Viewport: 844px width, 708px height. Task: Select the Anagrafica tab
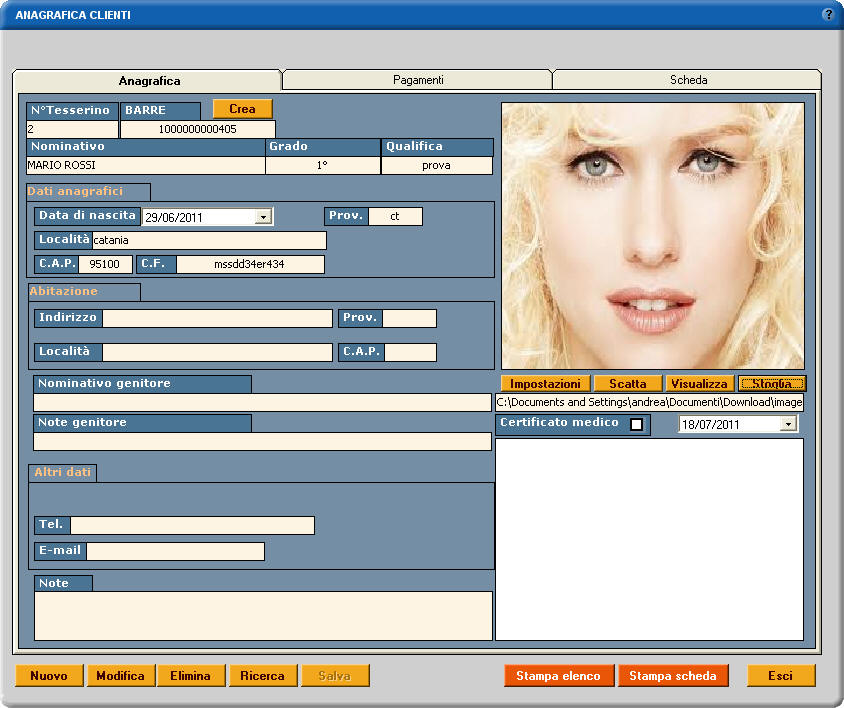click(149, 81)
